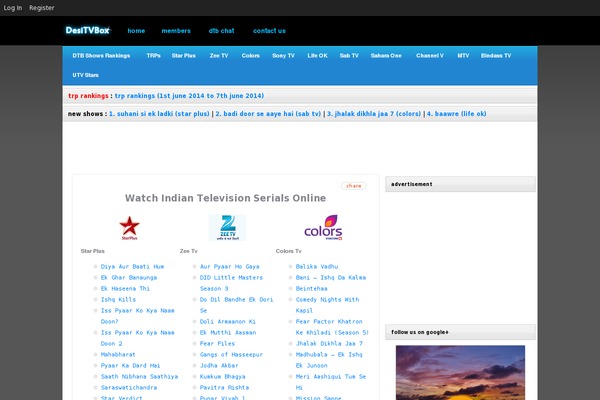Open Pyaar Ka Dard Hai link
The image size is (600, 400).
[x=130, y=366]
